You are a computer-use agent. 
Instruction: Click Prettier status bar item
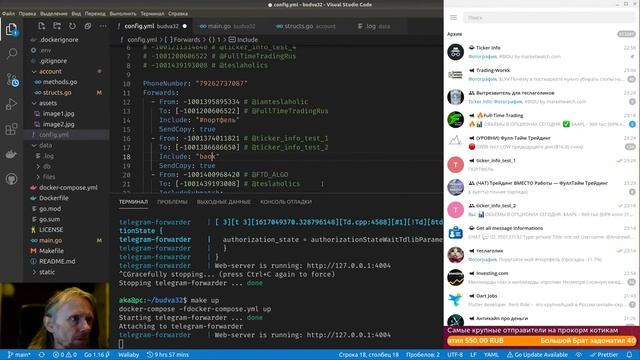[604, 355]
